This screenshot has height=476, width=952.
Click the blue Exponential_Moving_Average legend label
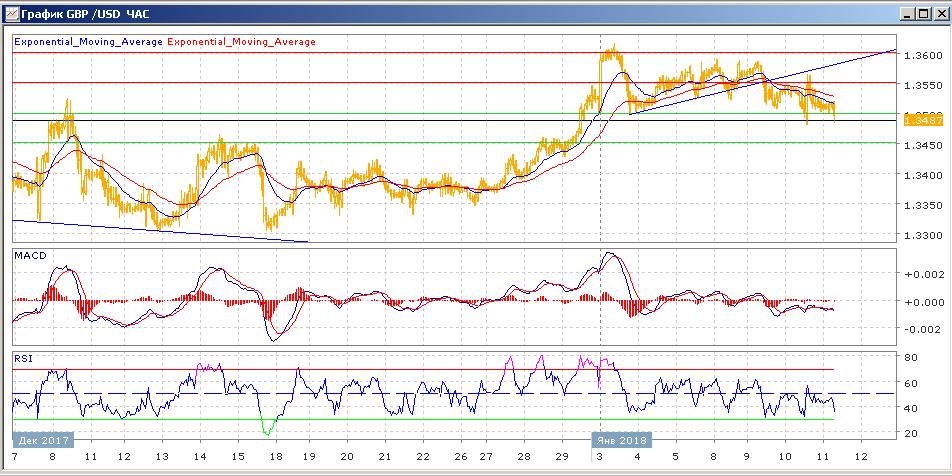tap(88, 42)
